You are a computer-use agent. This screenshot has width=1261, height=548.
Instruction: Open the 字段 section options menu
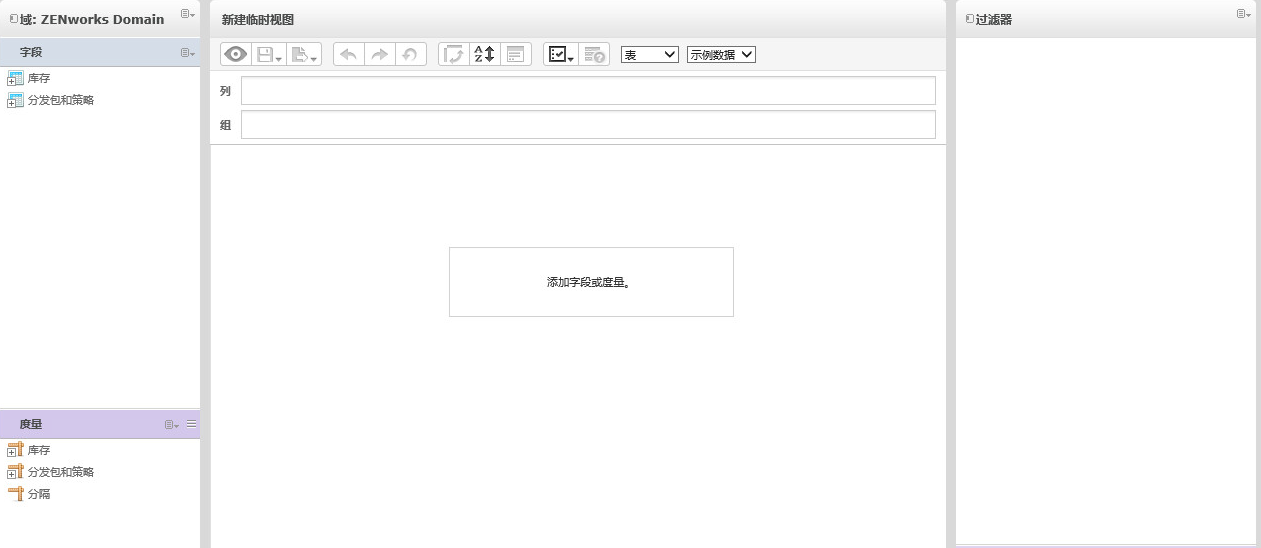click(188, 52)
